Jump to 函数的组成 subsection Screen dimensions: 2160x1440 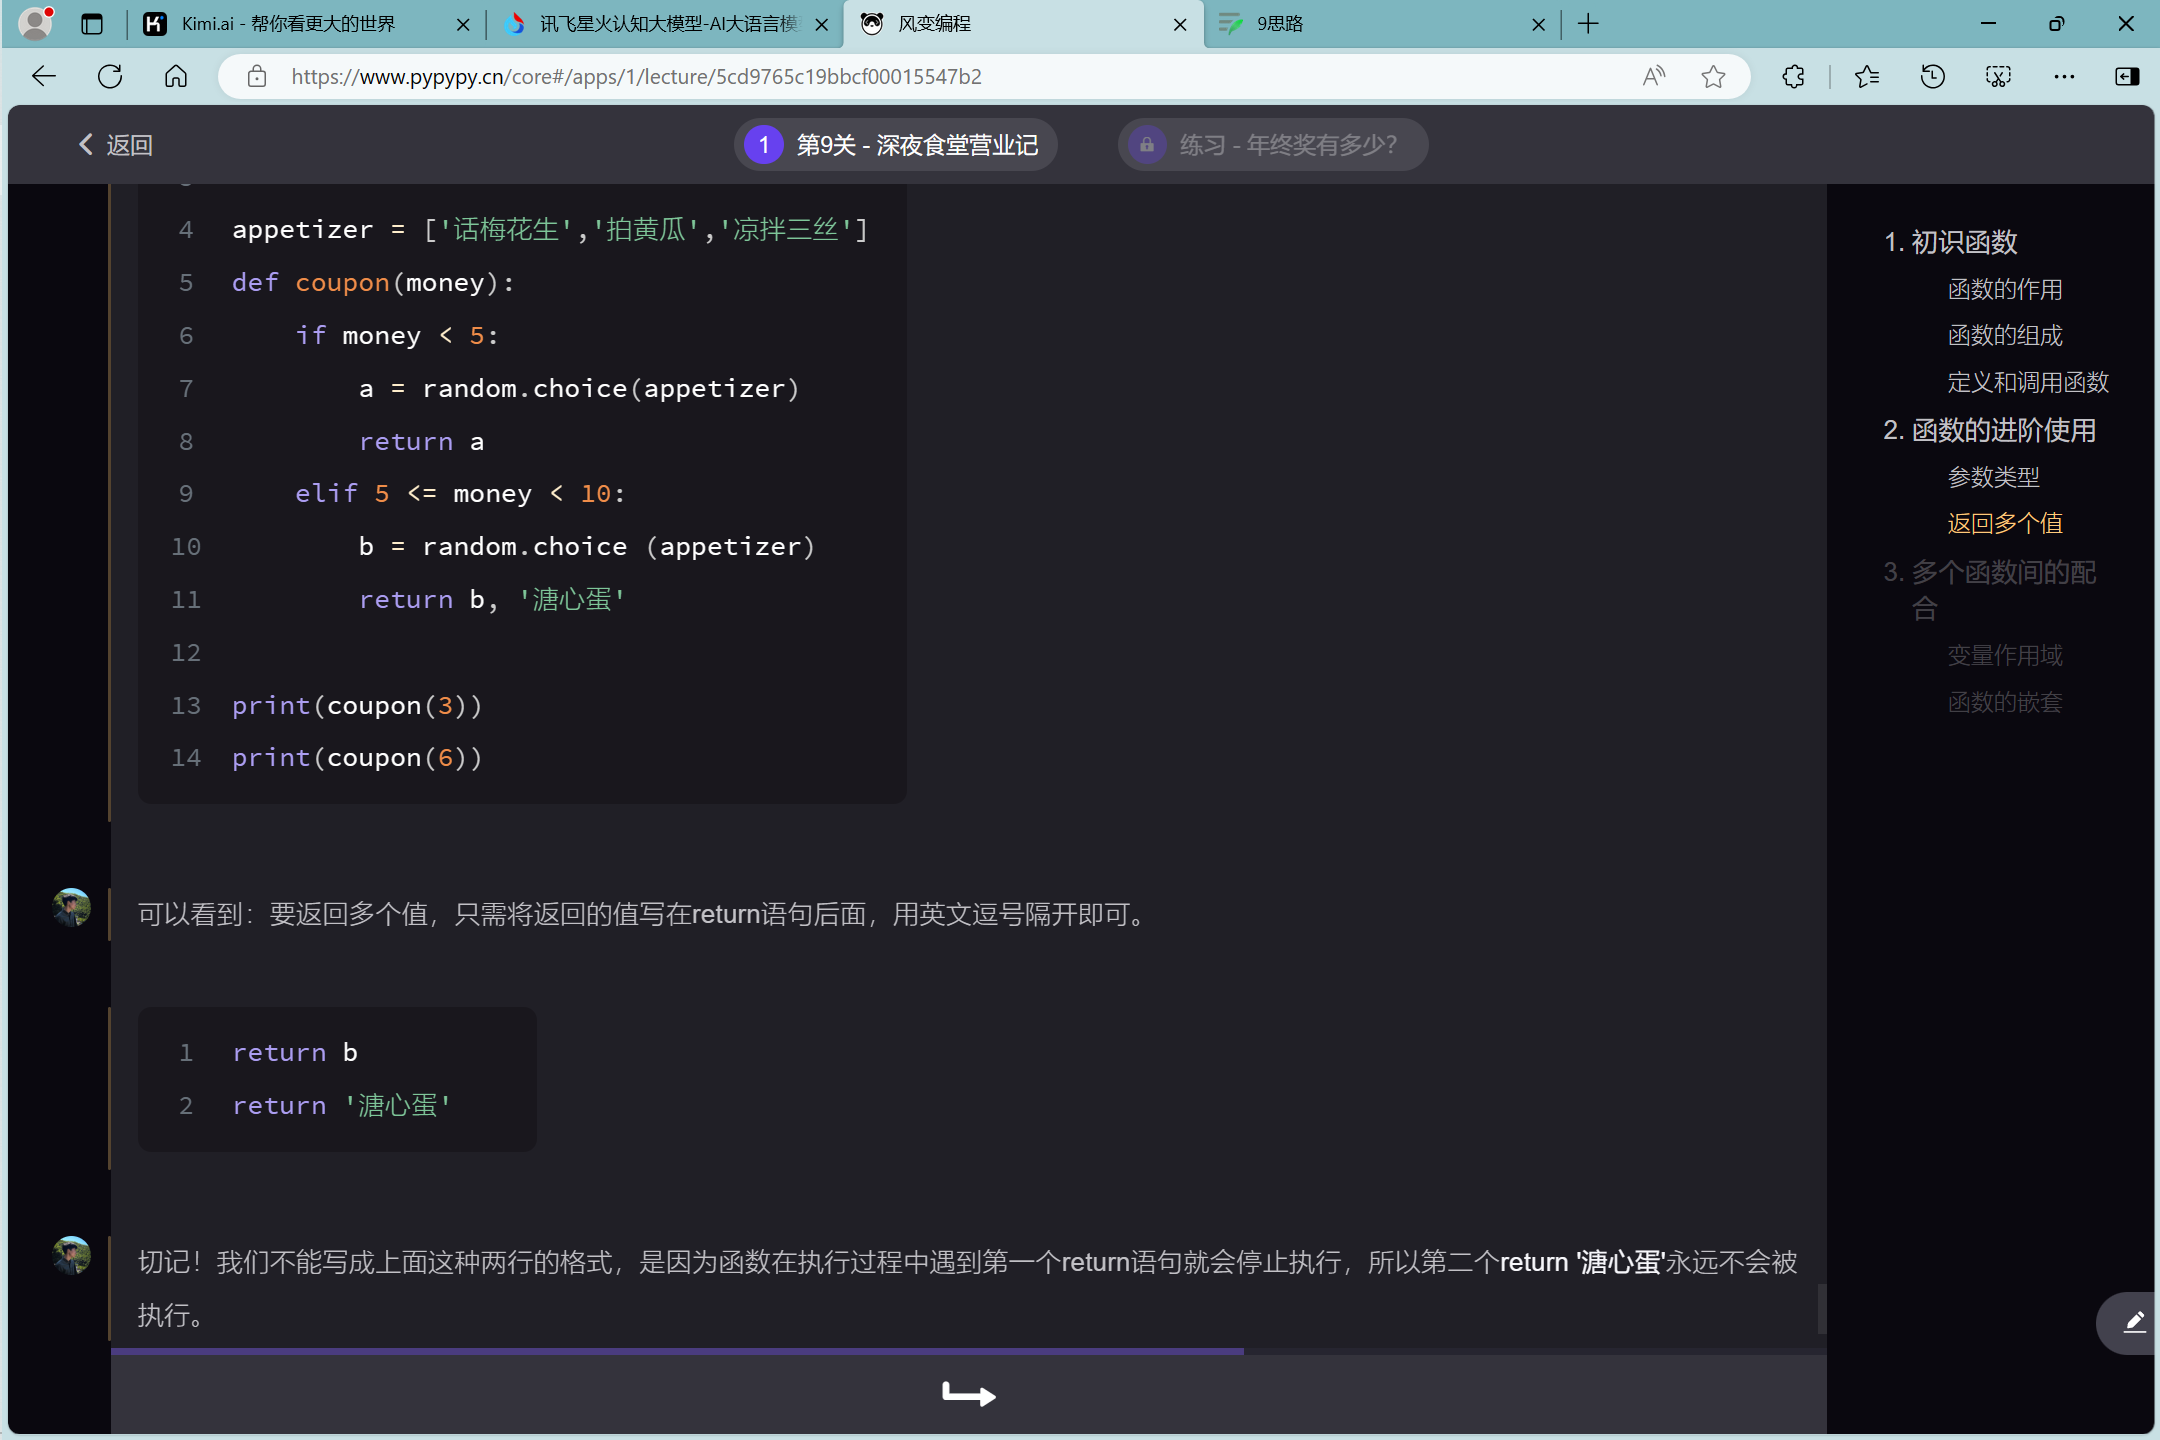[x=2005, y=335]
